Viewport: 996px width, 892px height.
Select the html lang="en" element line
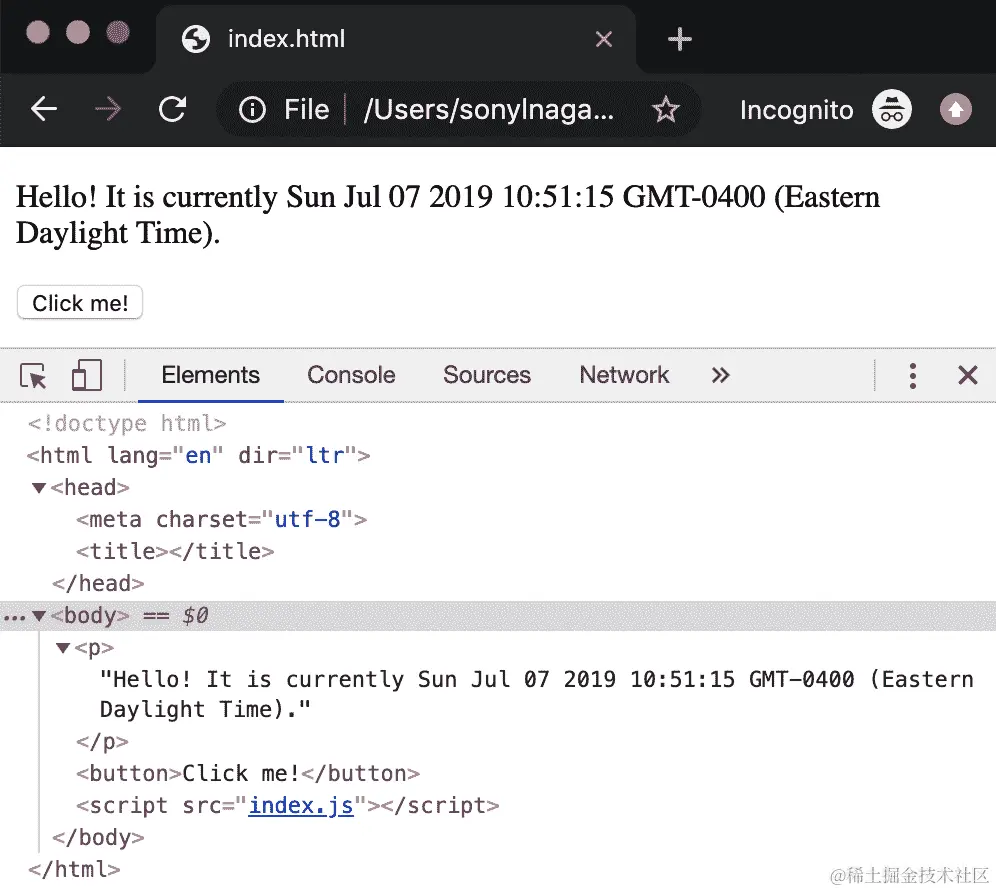point(198,456)
